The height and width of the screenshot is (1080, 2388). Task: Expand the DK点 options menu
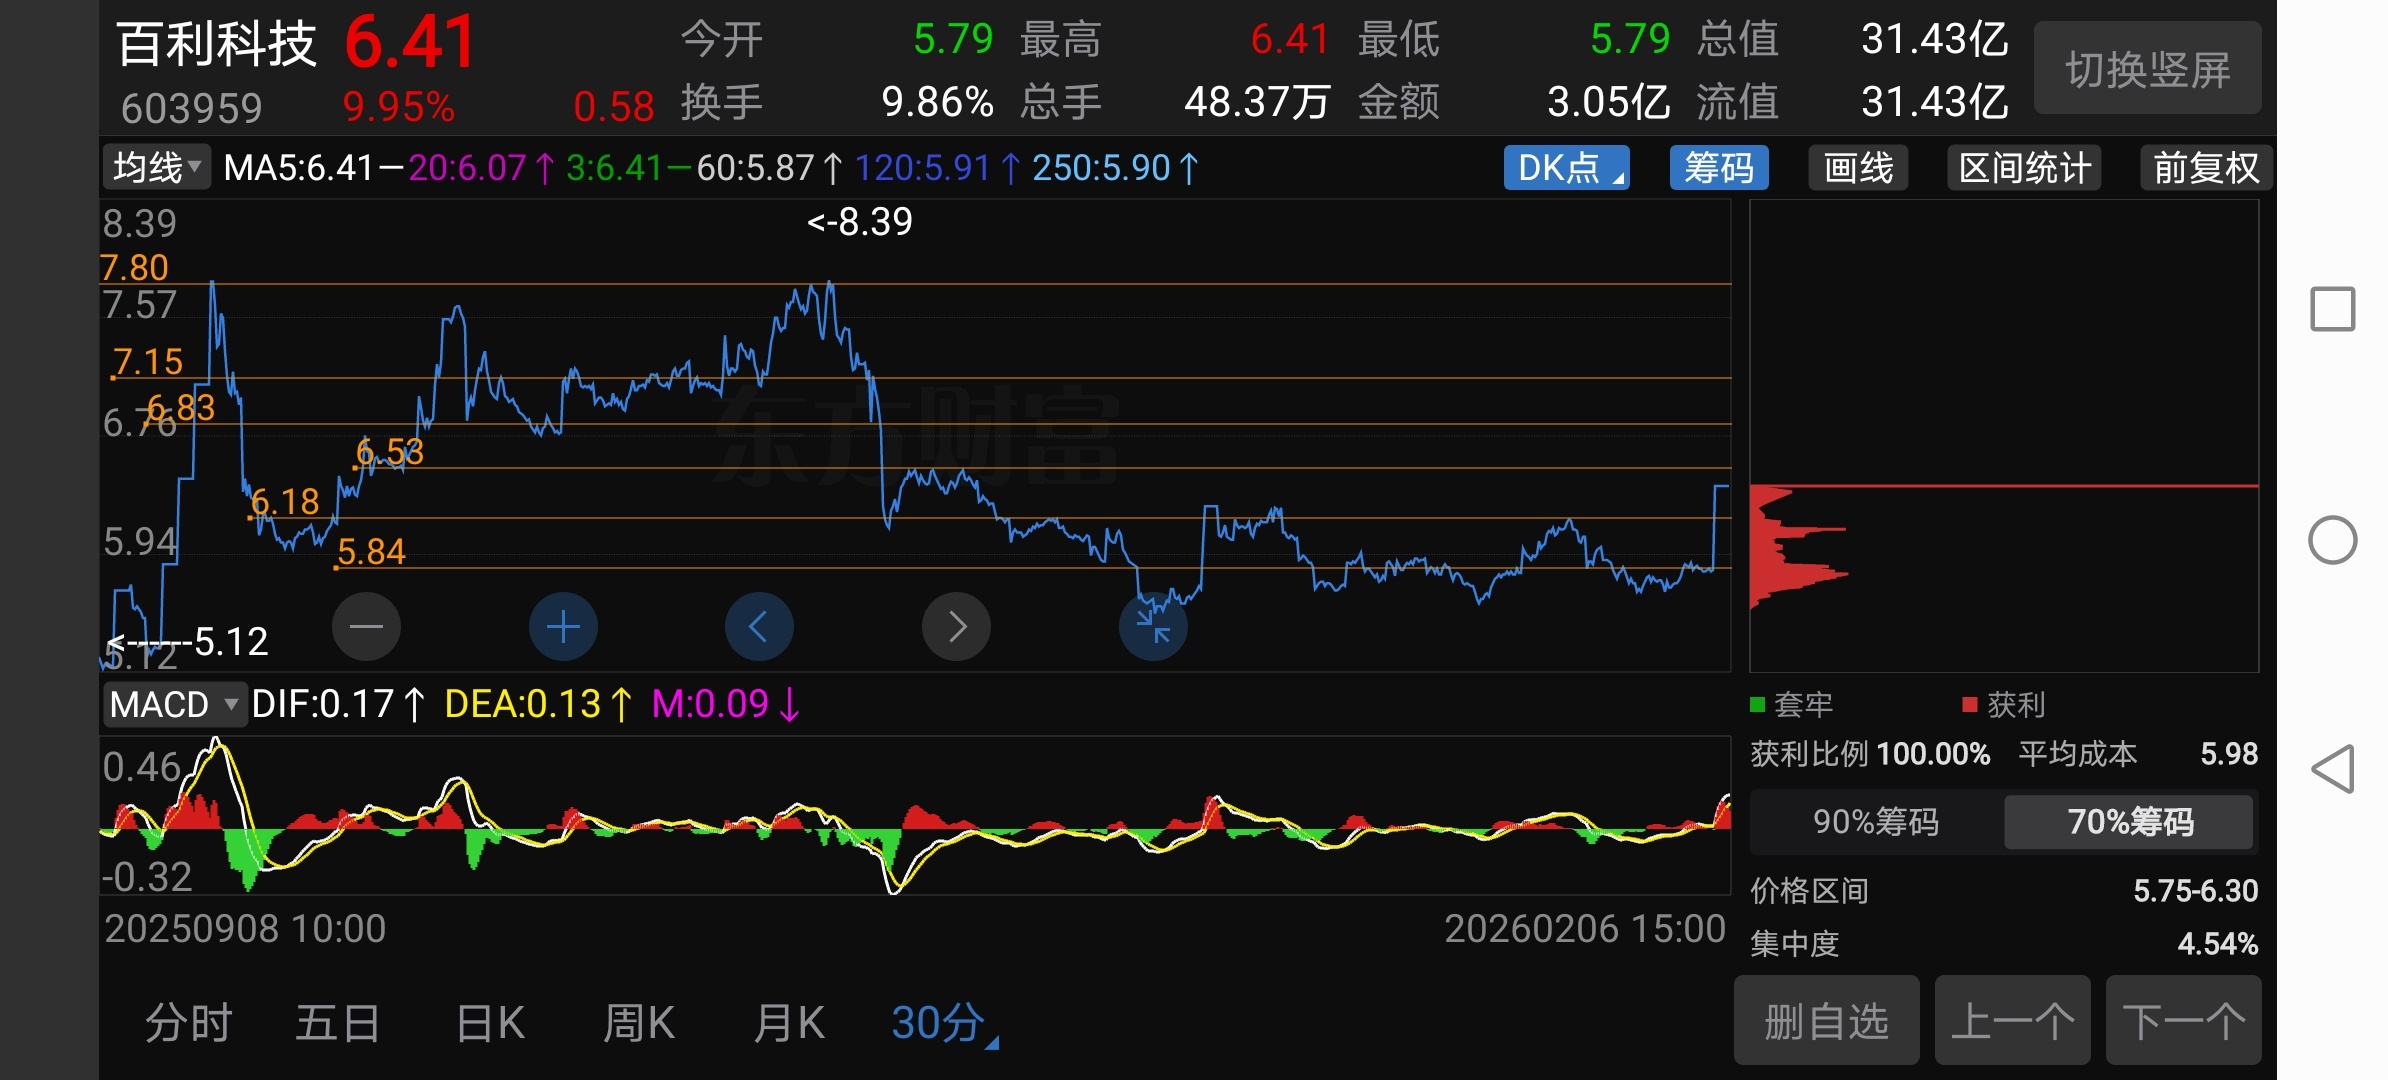click(x=1566, y=168)
